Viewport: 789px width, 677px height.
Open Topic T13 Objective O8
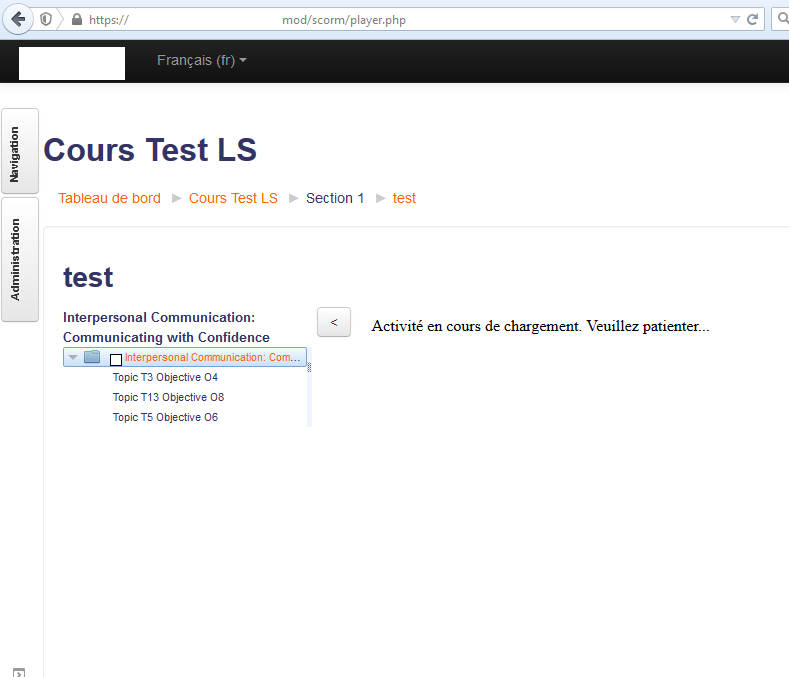coord(168,398)
